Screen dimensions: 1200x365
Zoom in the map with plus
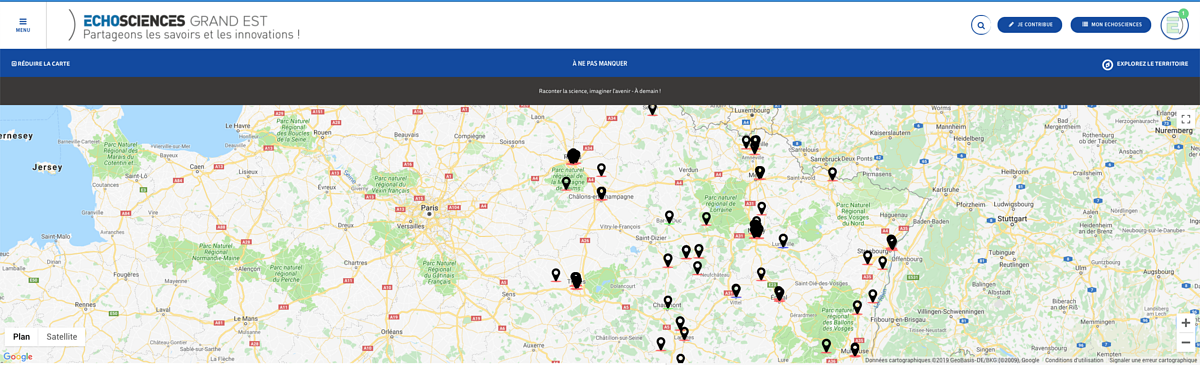[x=1186, y=323]
